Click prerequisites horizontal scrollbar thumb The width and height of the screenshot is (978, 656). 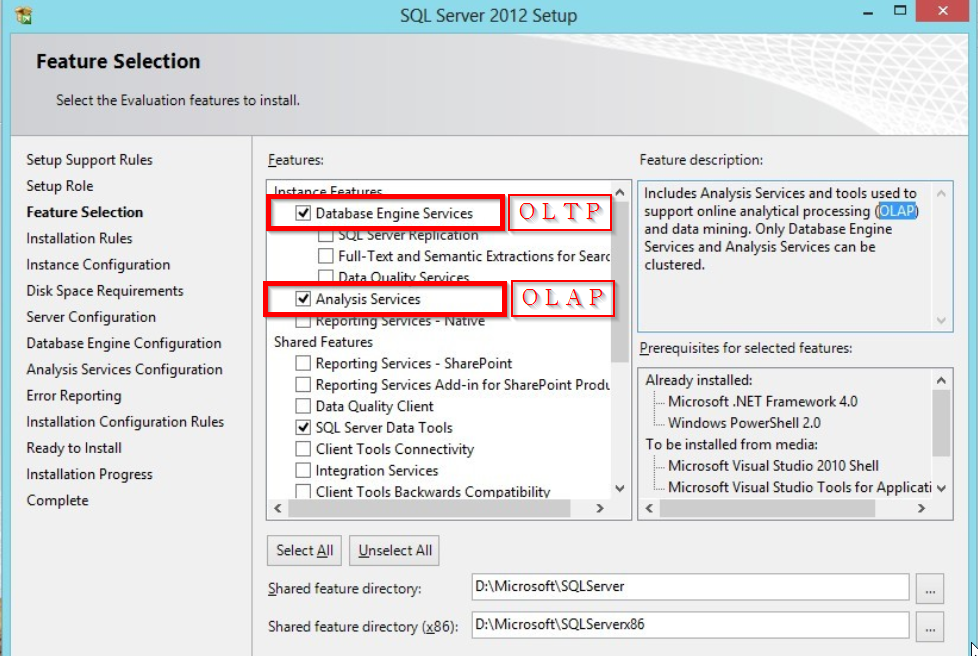point(767,508)
